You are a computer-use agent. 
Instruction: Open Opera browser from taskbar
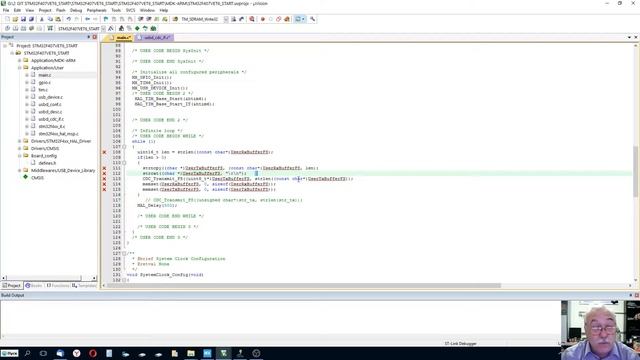93,353
